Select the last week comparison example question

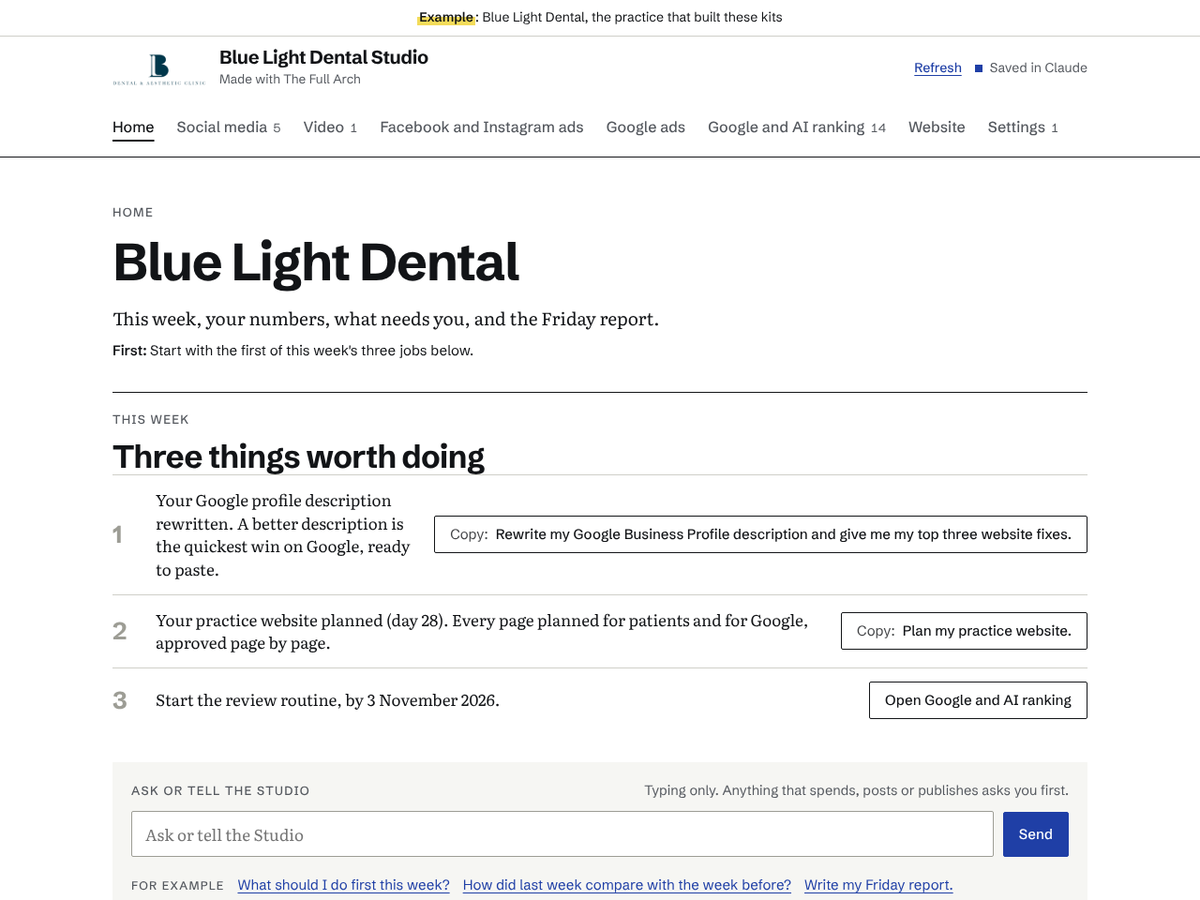coord(627,885)
